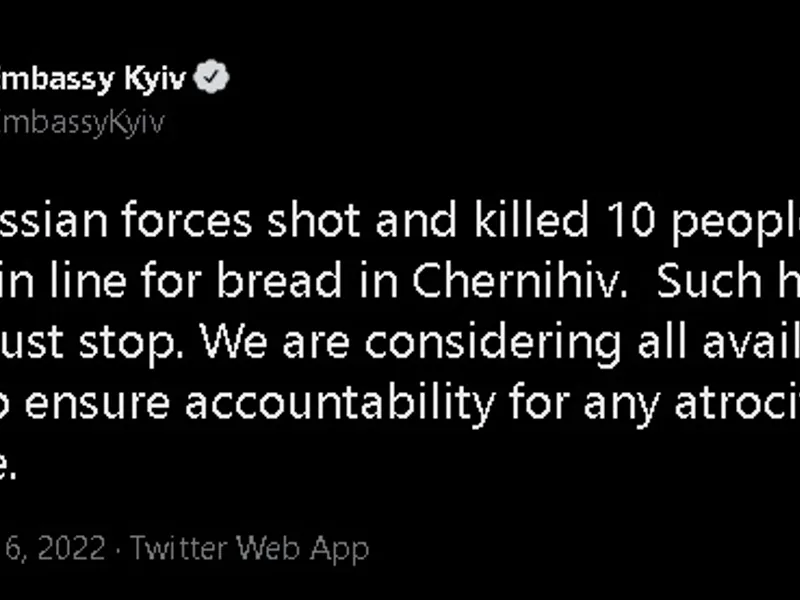Open the Twitter Web App source link

pos(249,548)
